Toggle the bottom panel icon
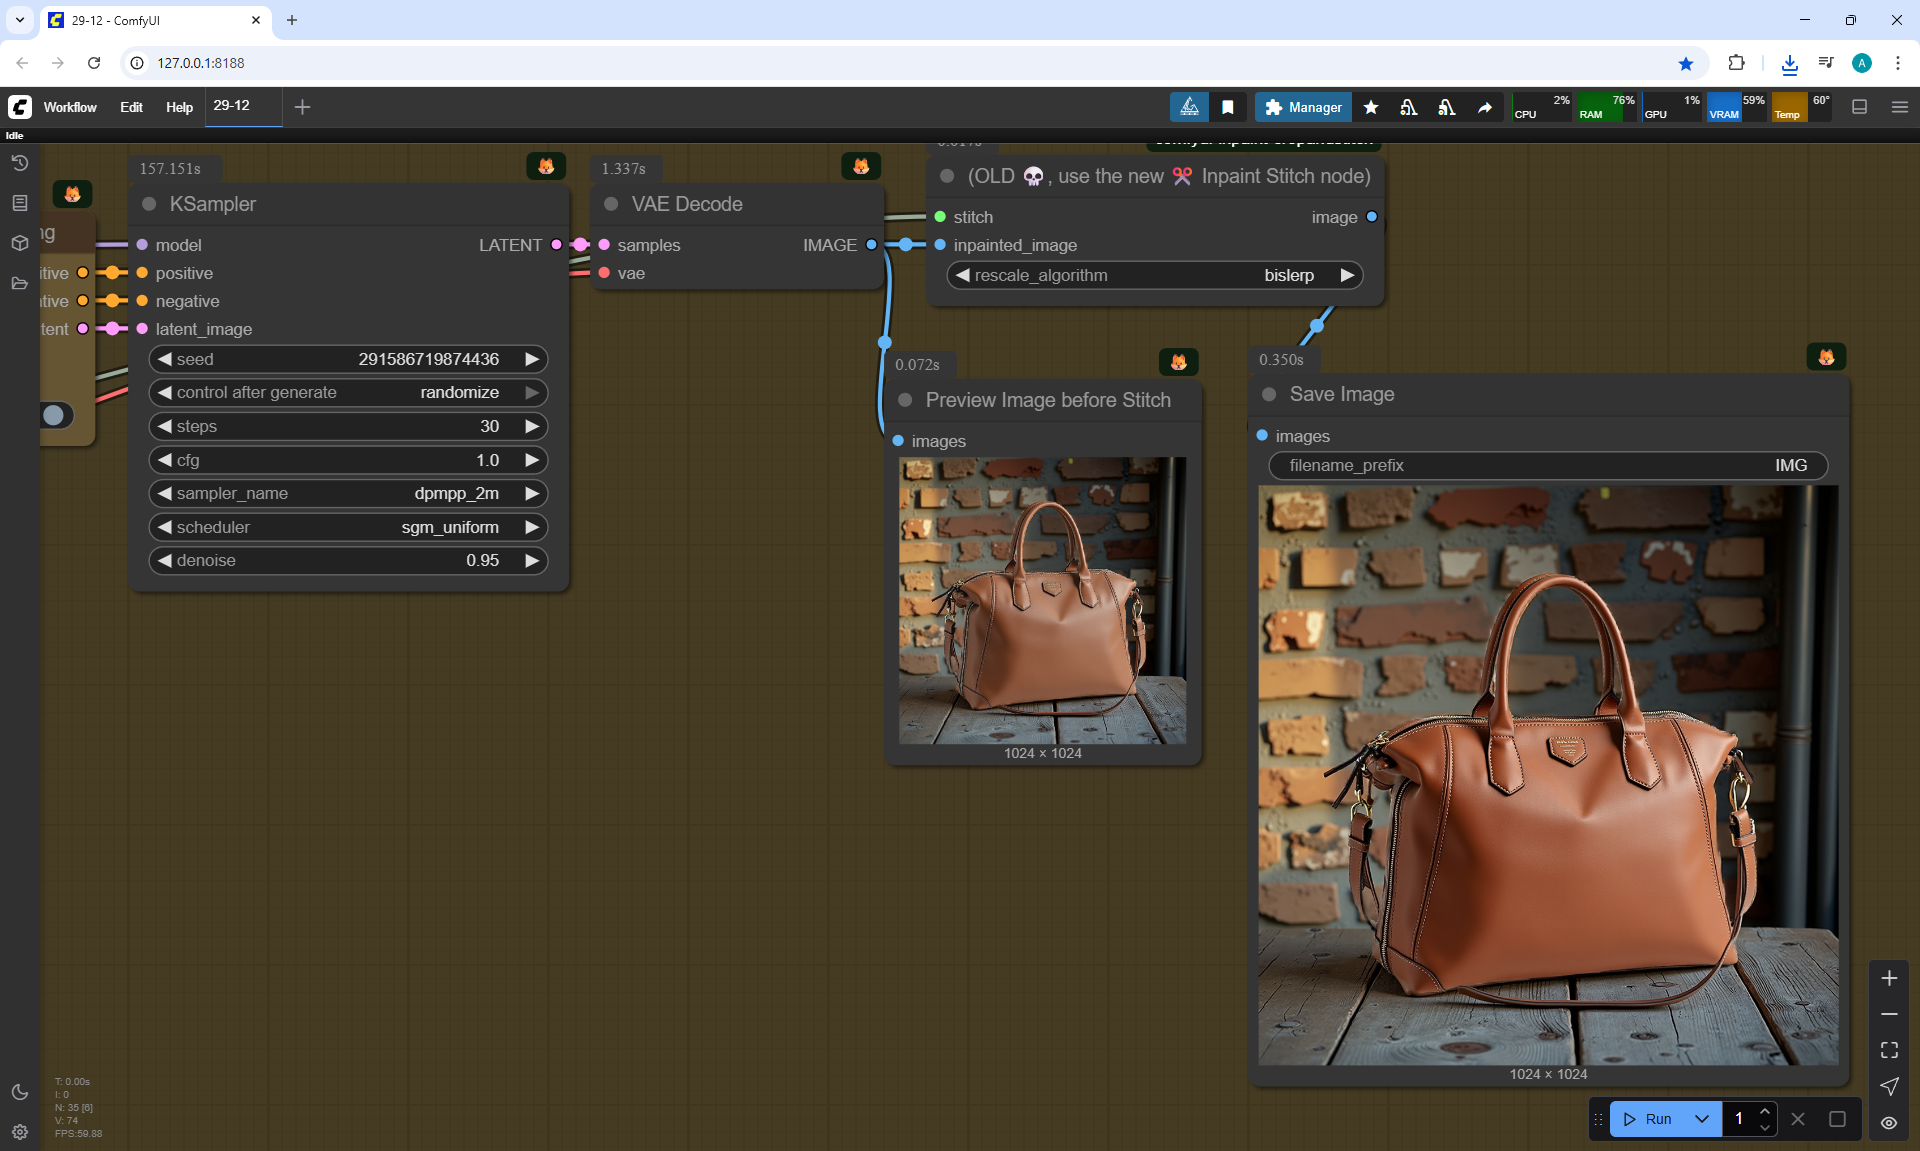 (1859, 107)
